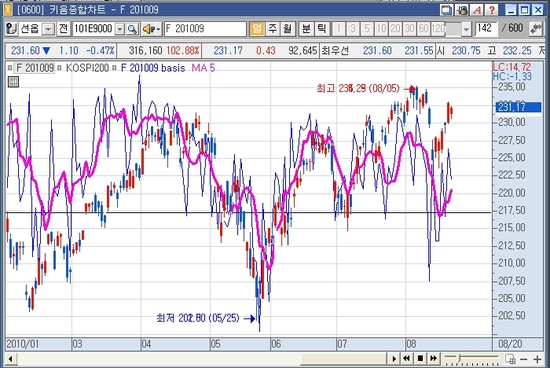Select the daily (일) chart period

[x=257, y=29]
